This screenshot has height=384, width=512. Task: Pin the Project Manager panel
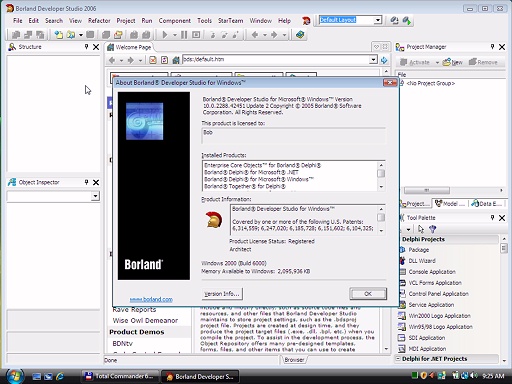coord(492,47)
